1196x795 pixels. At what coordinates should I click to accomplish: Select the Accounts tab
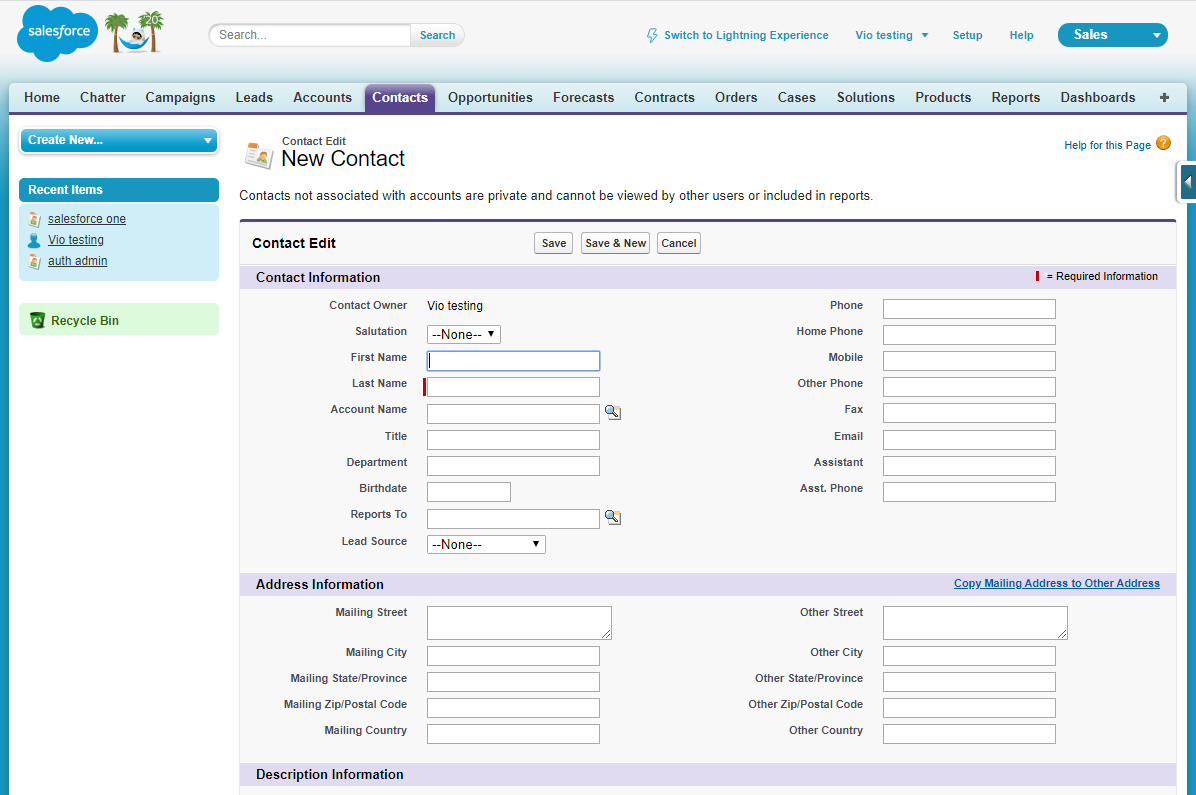click(x=323, y=98)
